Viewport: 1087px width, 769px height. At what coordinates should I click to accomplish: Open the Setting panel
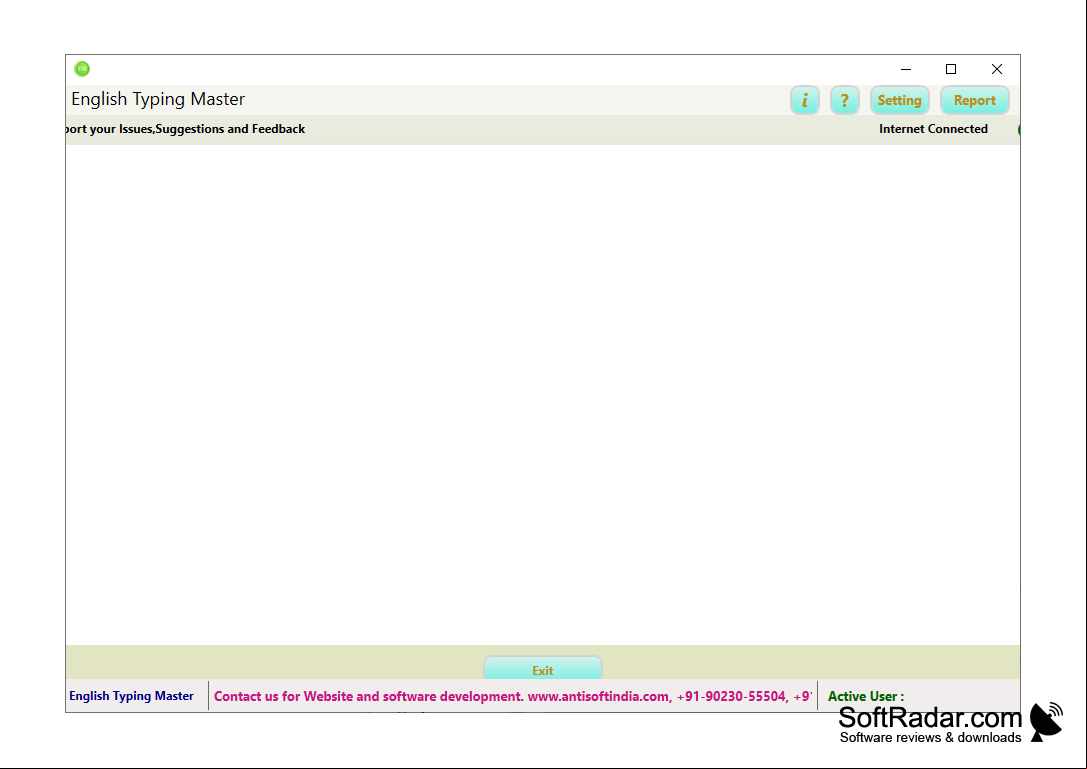[899, 101]
